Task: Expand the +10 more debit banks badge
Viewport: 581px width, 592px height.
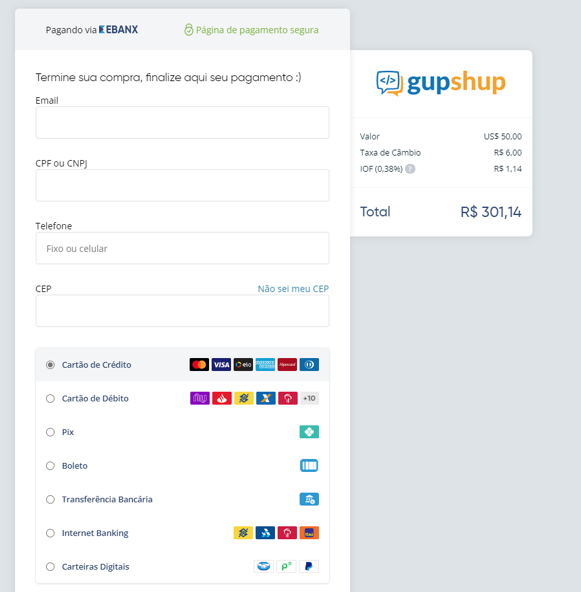Action: coord(309,398)
